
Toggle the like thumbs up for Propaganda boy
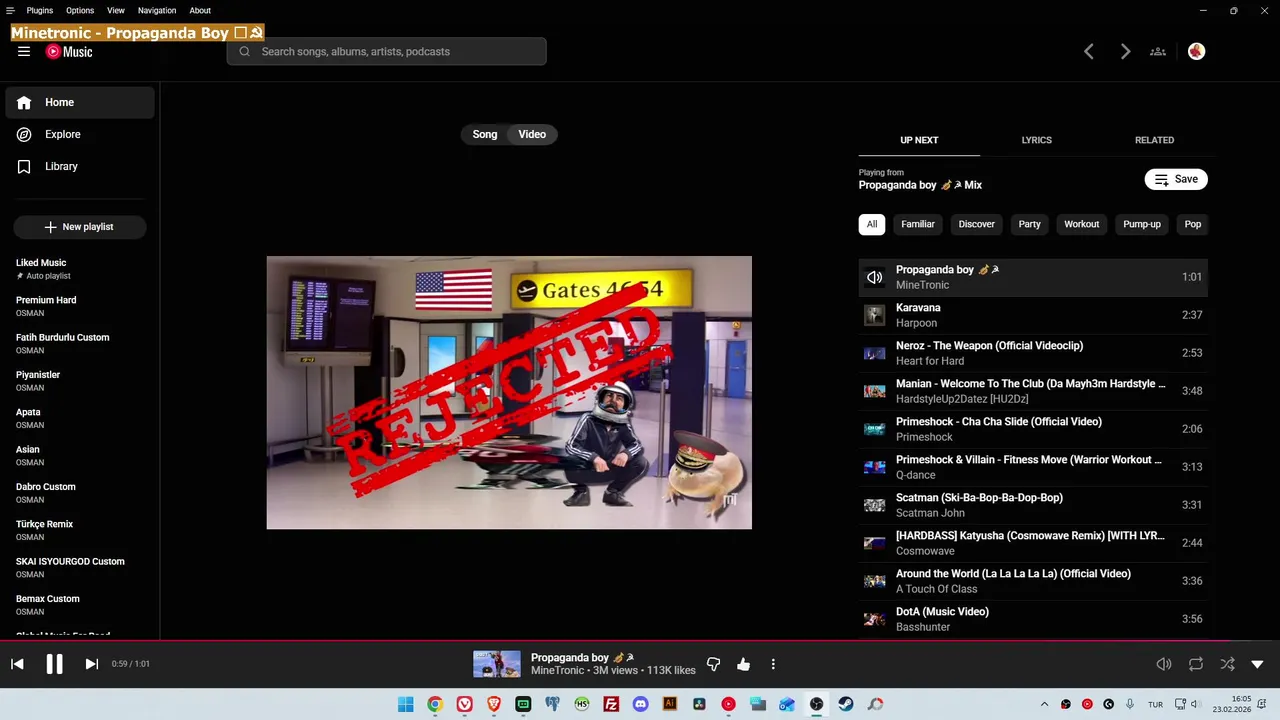[743, 664]
